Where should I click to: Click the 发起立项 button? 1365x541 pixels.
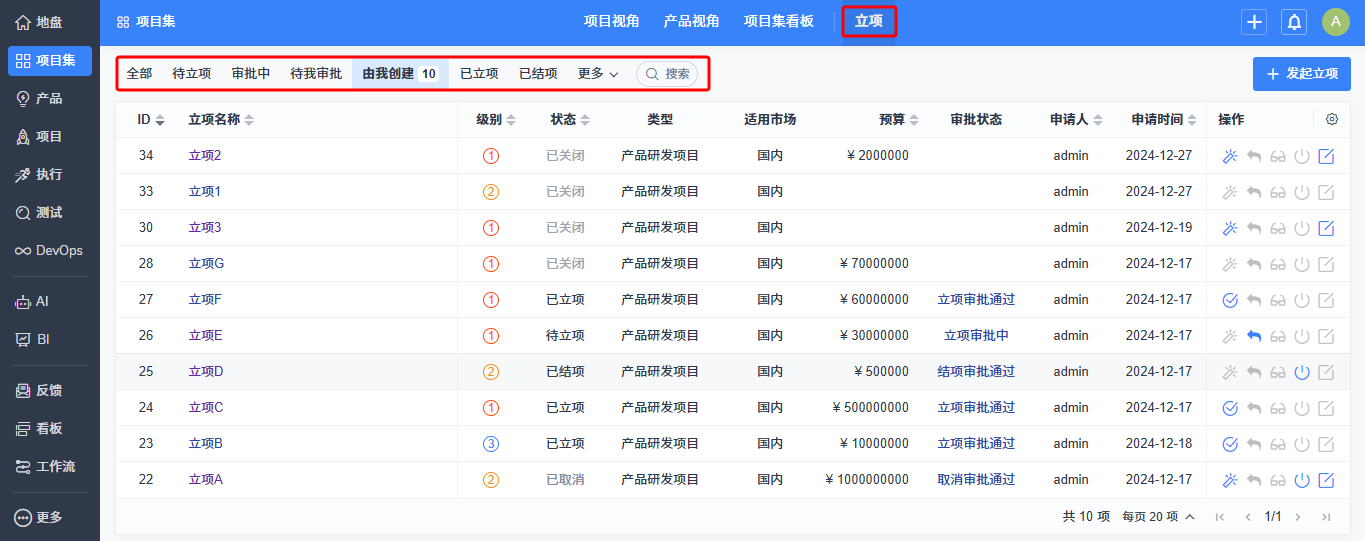[x=1301, y=74]
